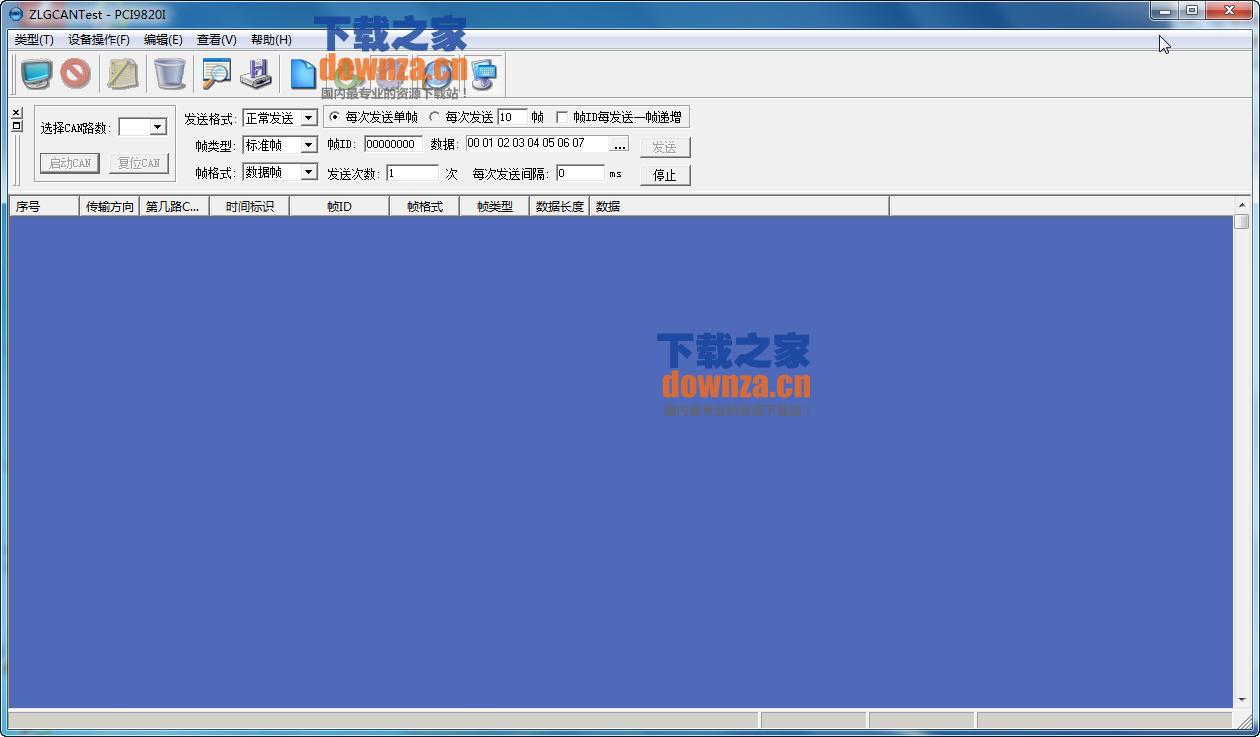This screenshot has width=1260, height=737.
Task: Click the trash bin icon to clear
Action: click(x=170, y=74)
